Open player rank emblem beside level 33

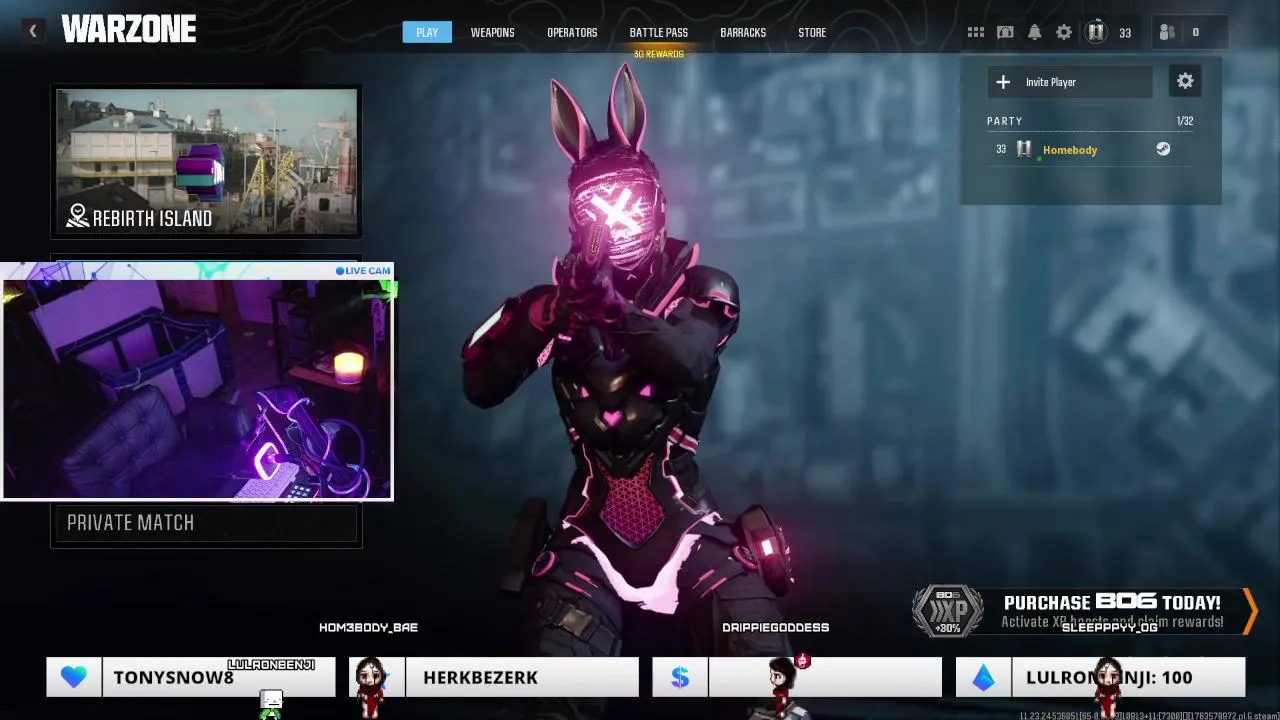[1096, 32]
